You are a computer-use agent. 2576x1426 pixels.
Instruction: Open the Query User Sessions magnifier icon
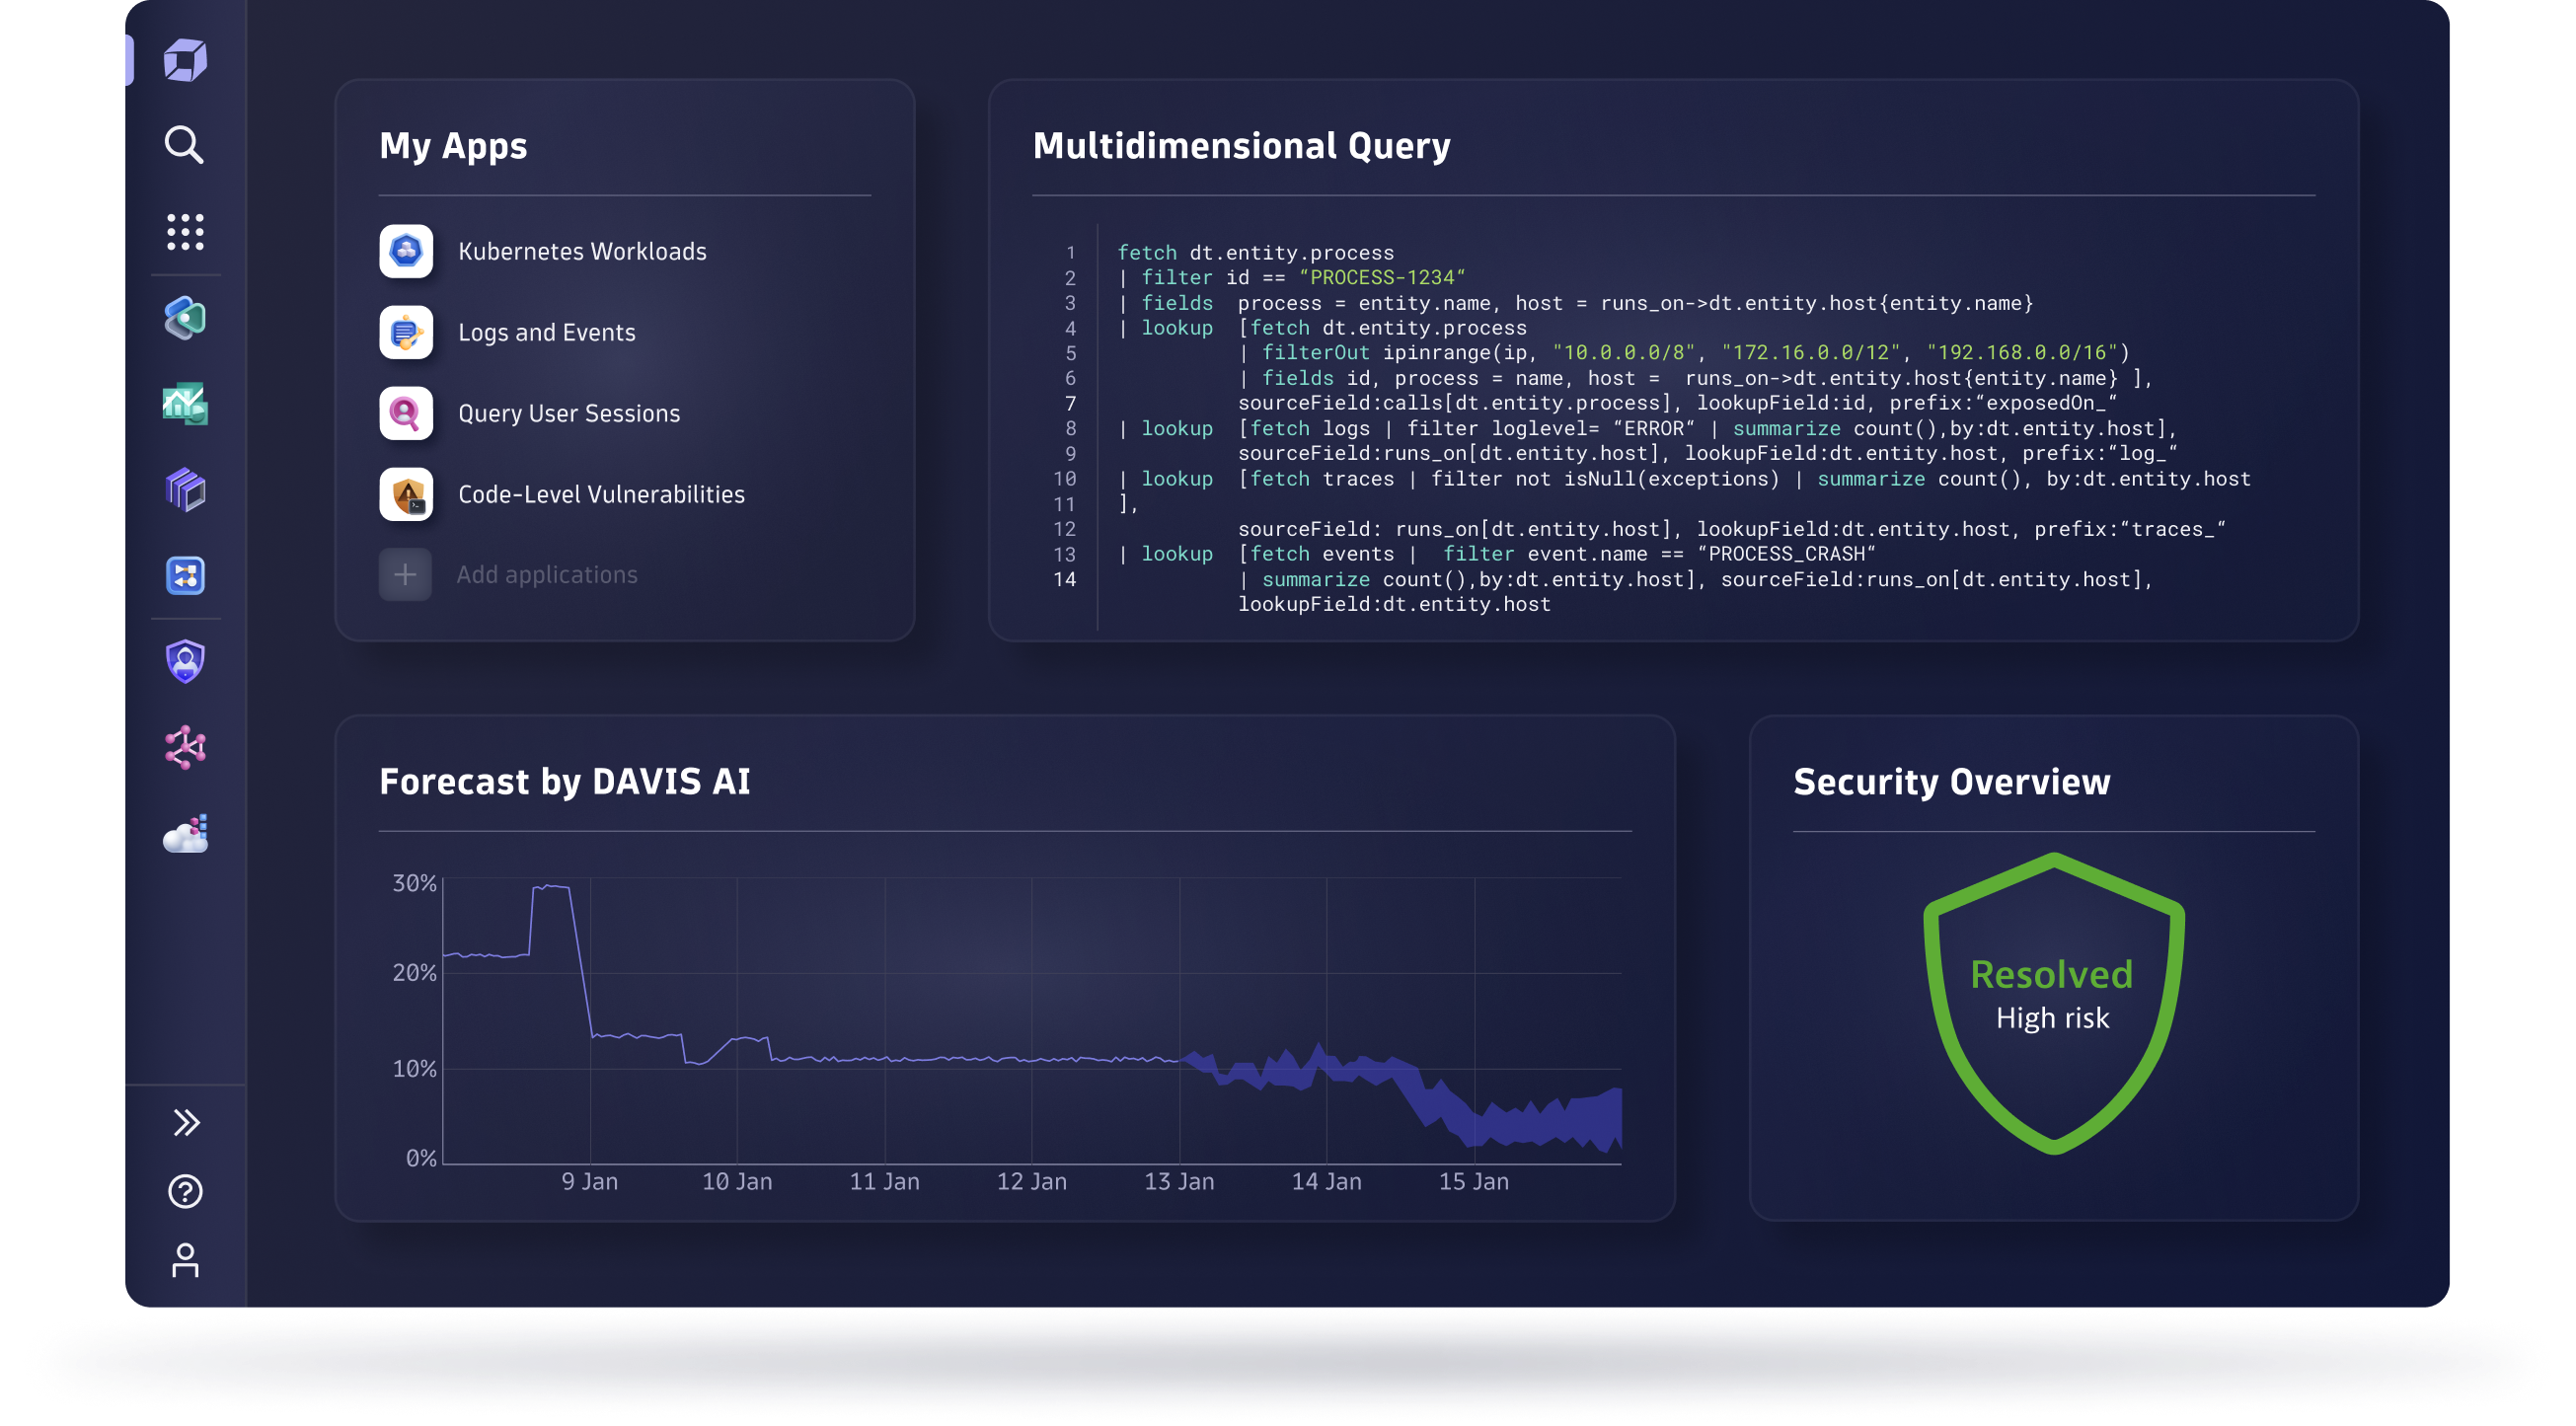tap(405, 413)
